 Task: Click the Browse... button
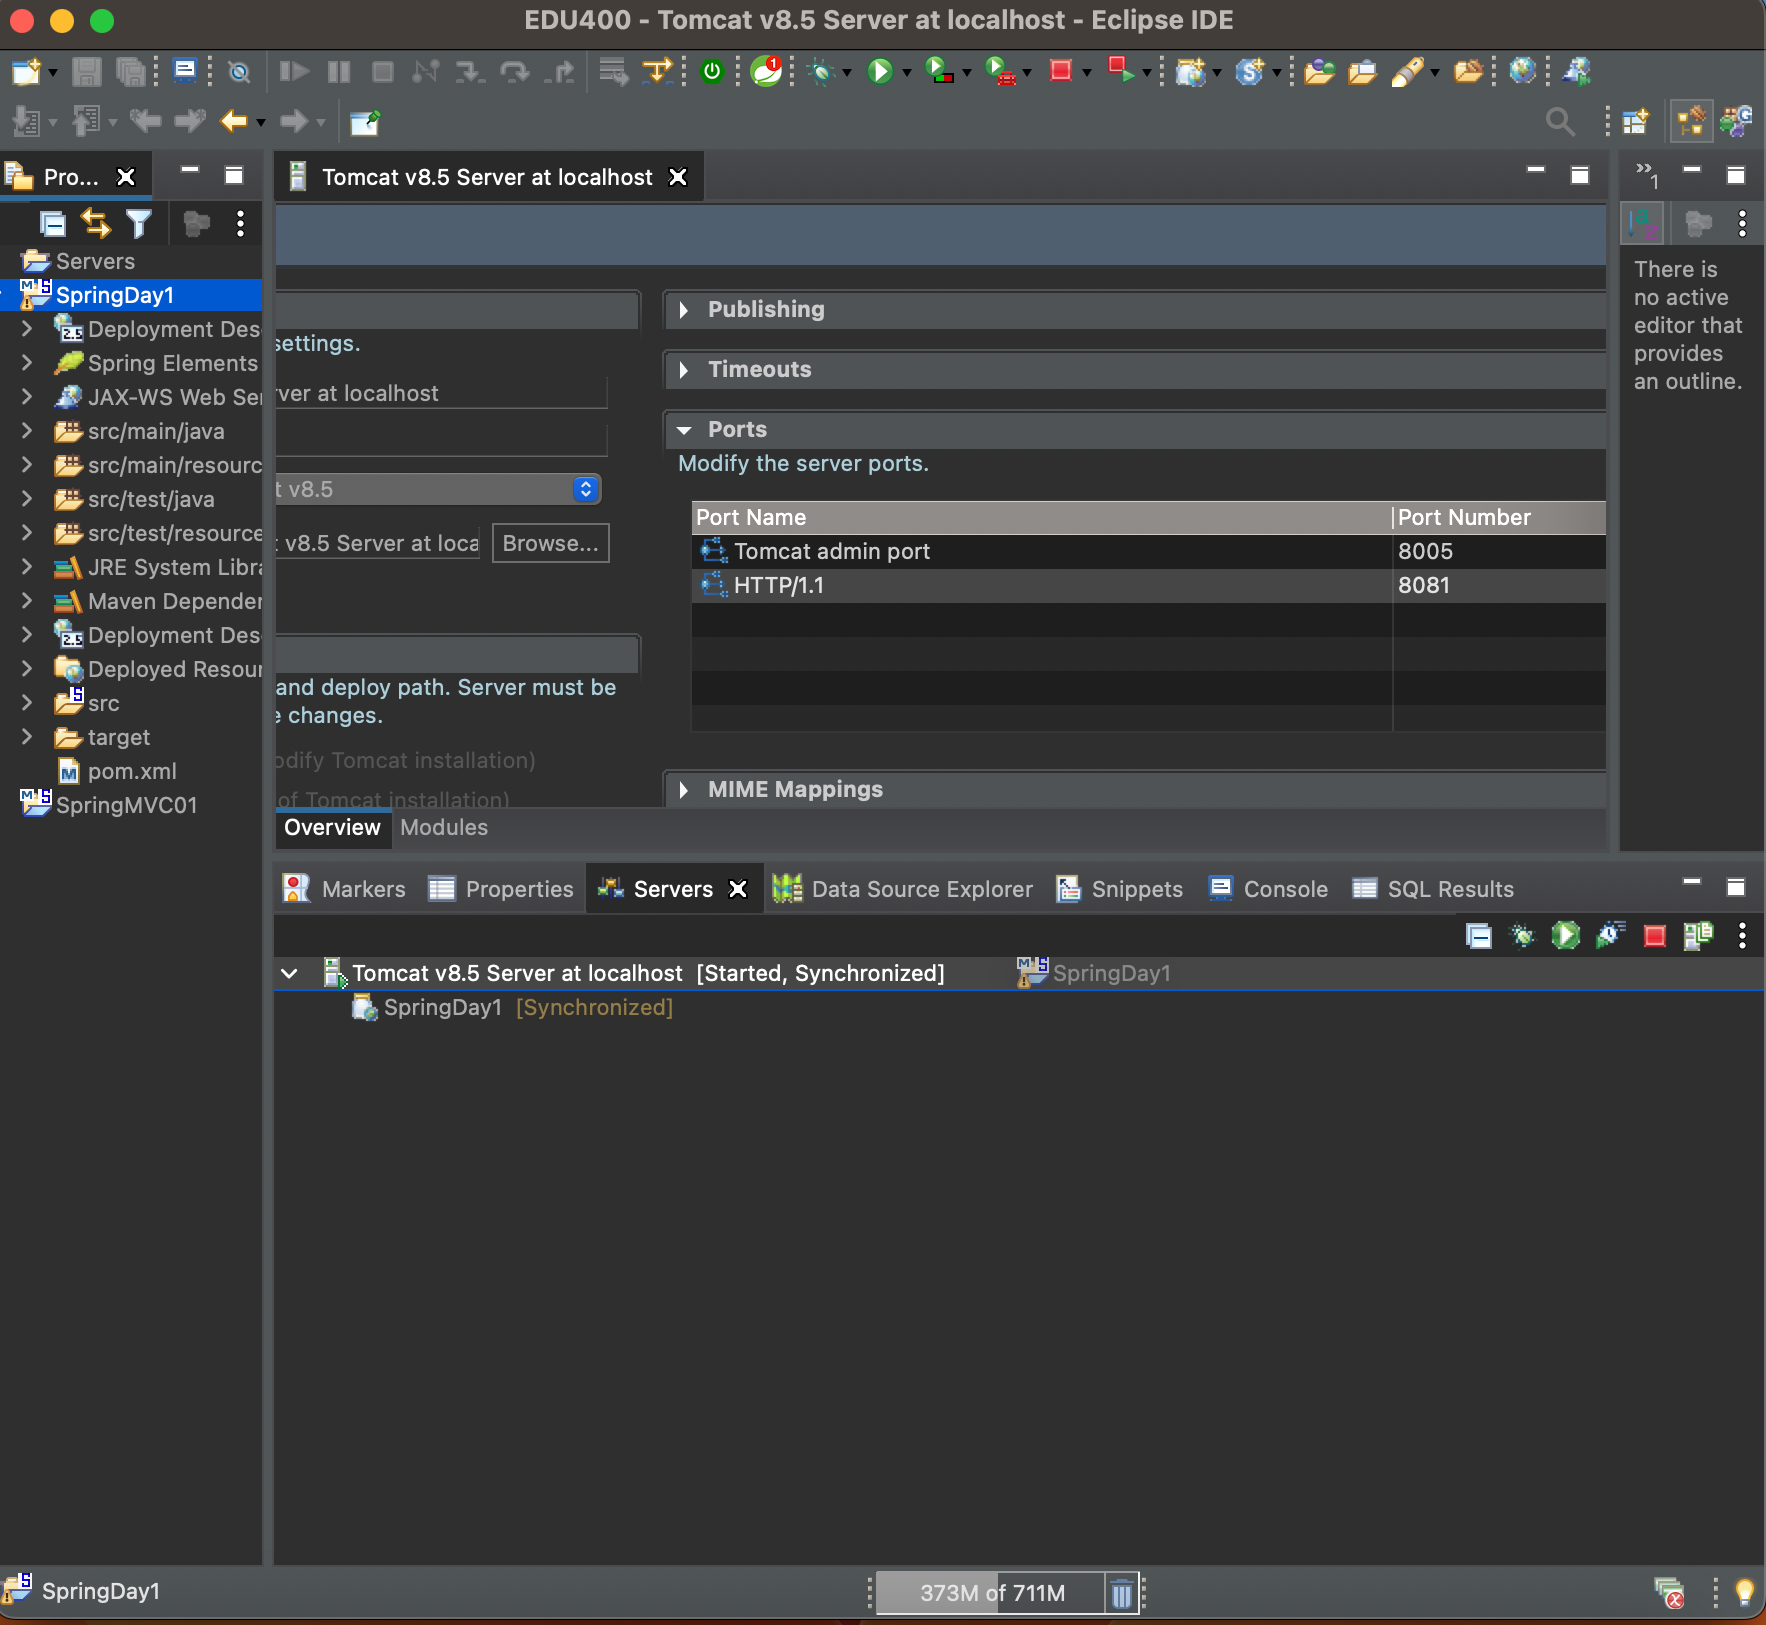pyautogui.click(x=550, y=543)
